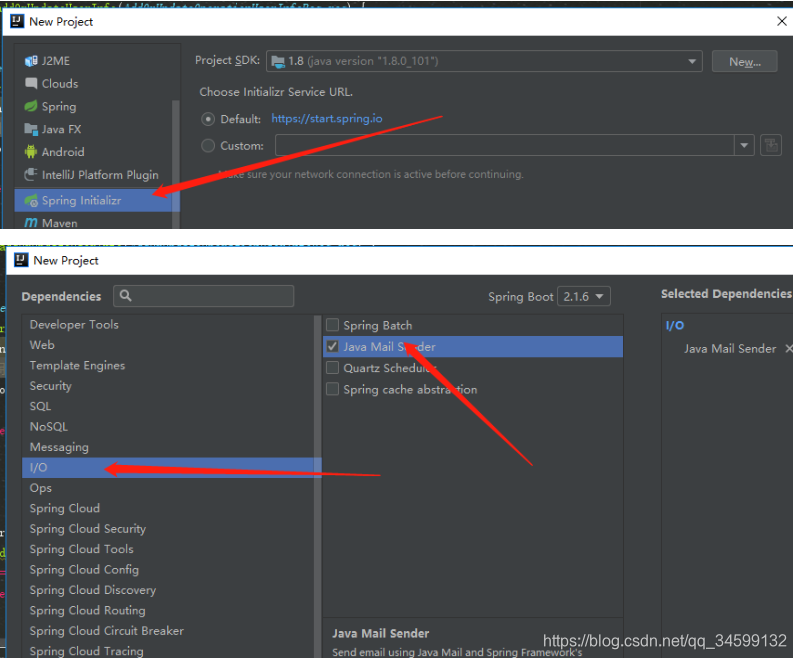Expand the Custom URL history dropdown
The width and height of the screenshot is (797, 660).
click(x=744, y=145)
